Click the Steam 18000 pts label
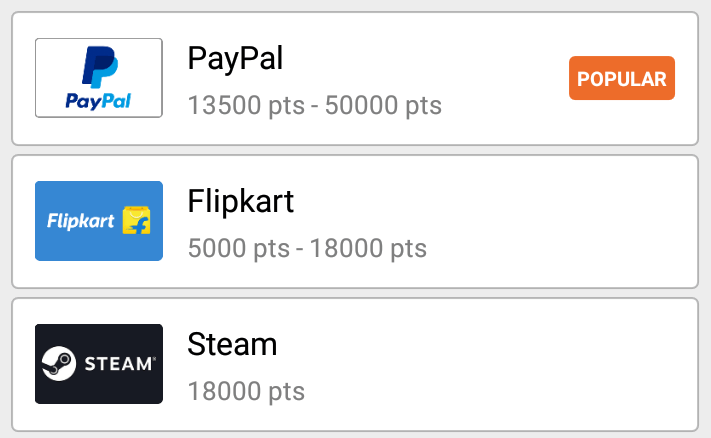 246,391
